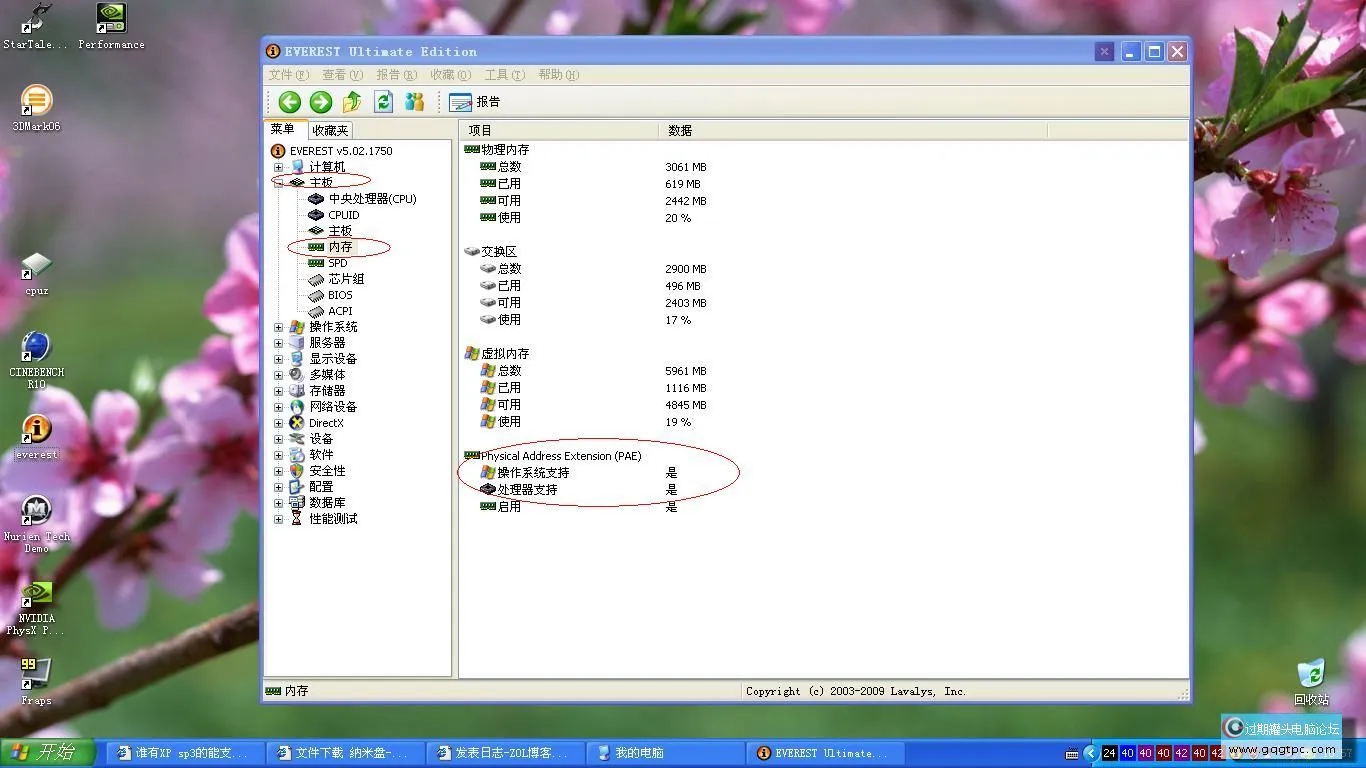Launch cpuz from the desktop
This screenshot has height=768, width=1366.
coord(35,270)
